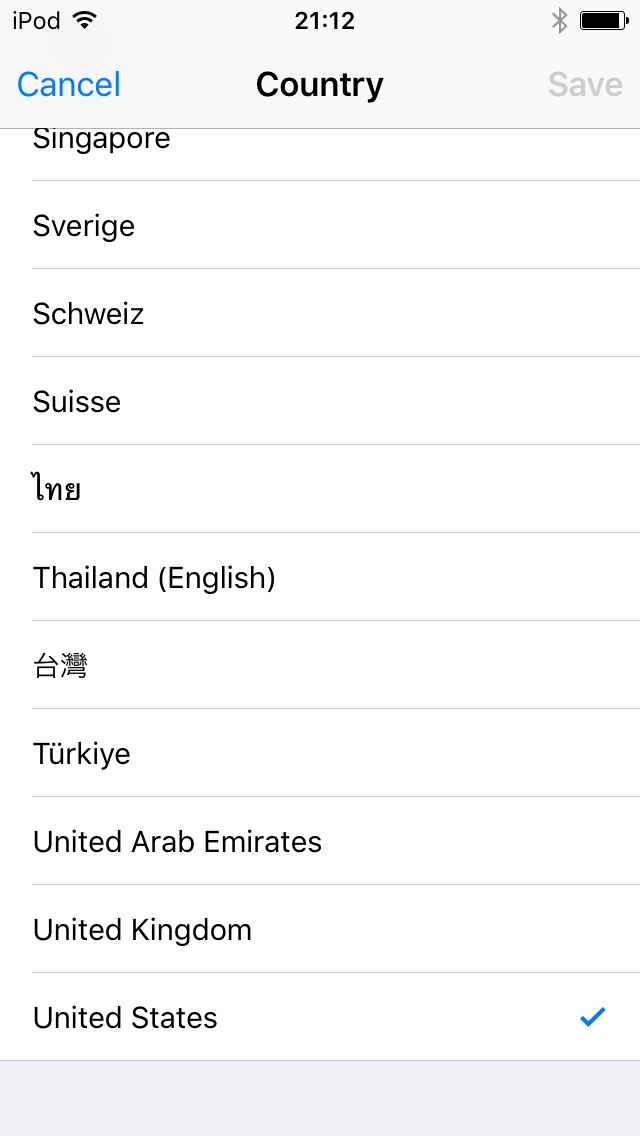Choose Thailand (English) option
This screenshot has width=640, height=1136.
[154, 578]
